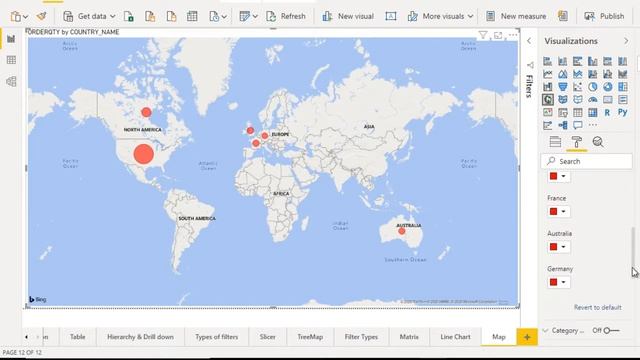This screenshot has width=640, height=360.
Task: Select the Funnel visualization
Action: 562,87
